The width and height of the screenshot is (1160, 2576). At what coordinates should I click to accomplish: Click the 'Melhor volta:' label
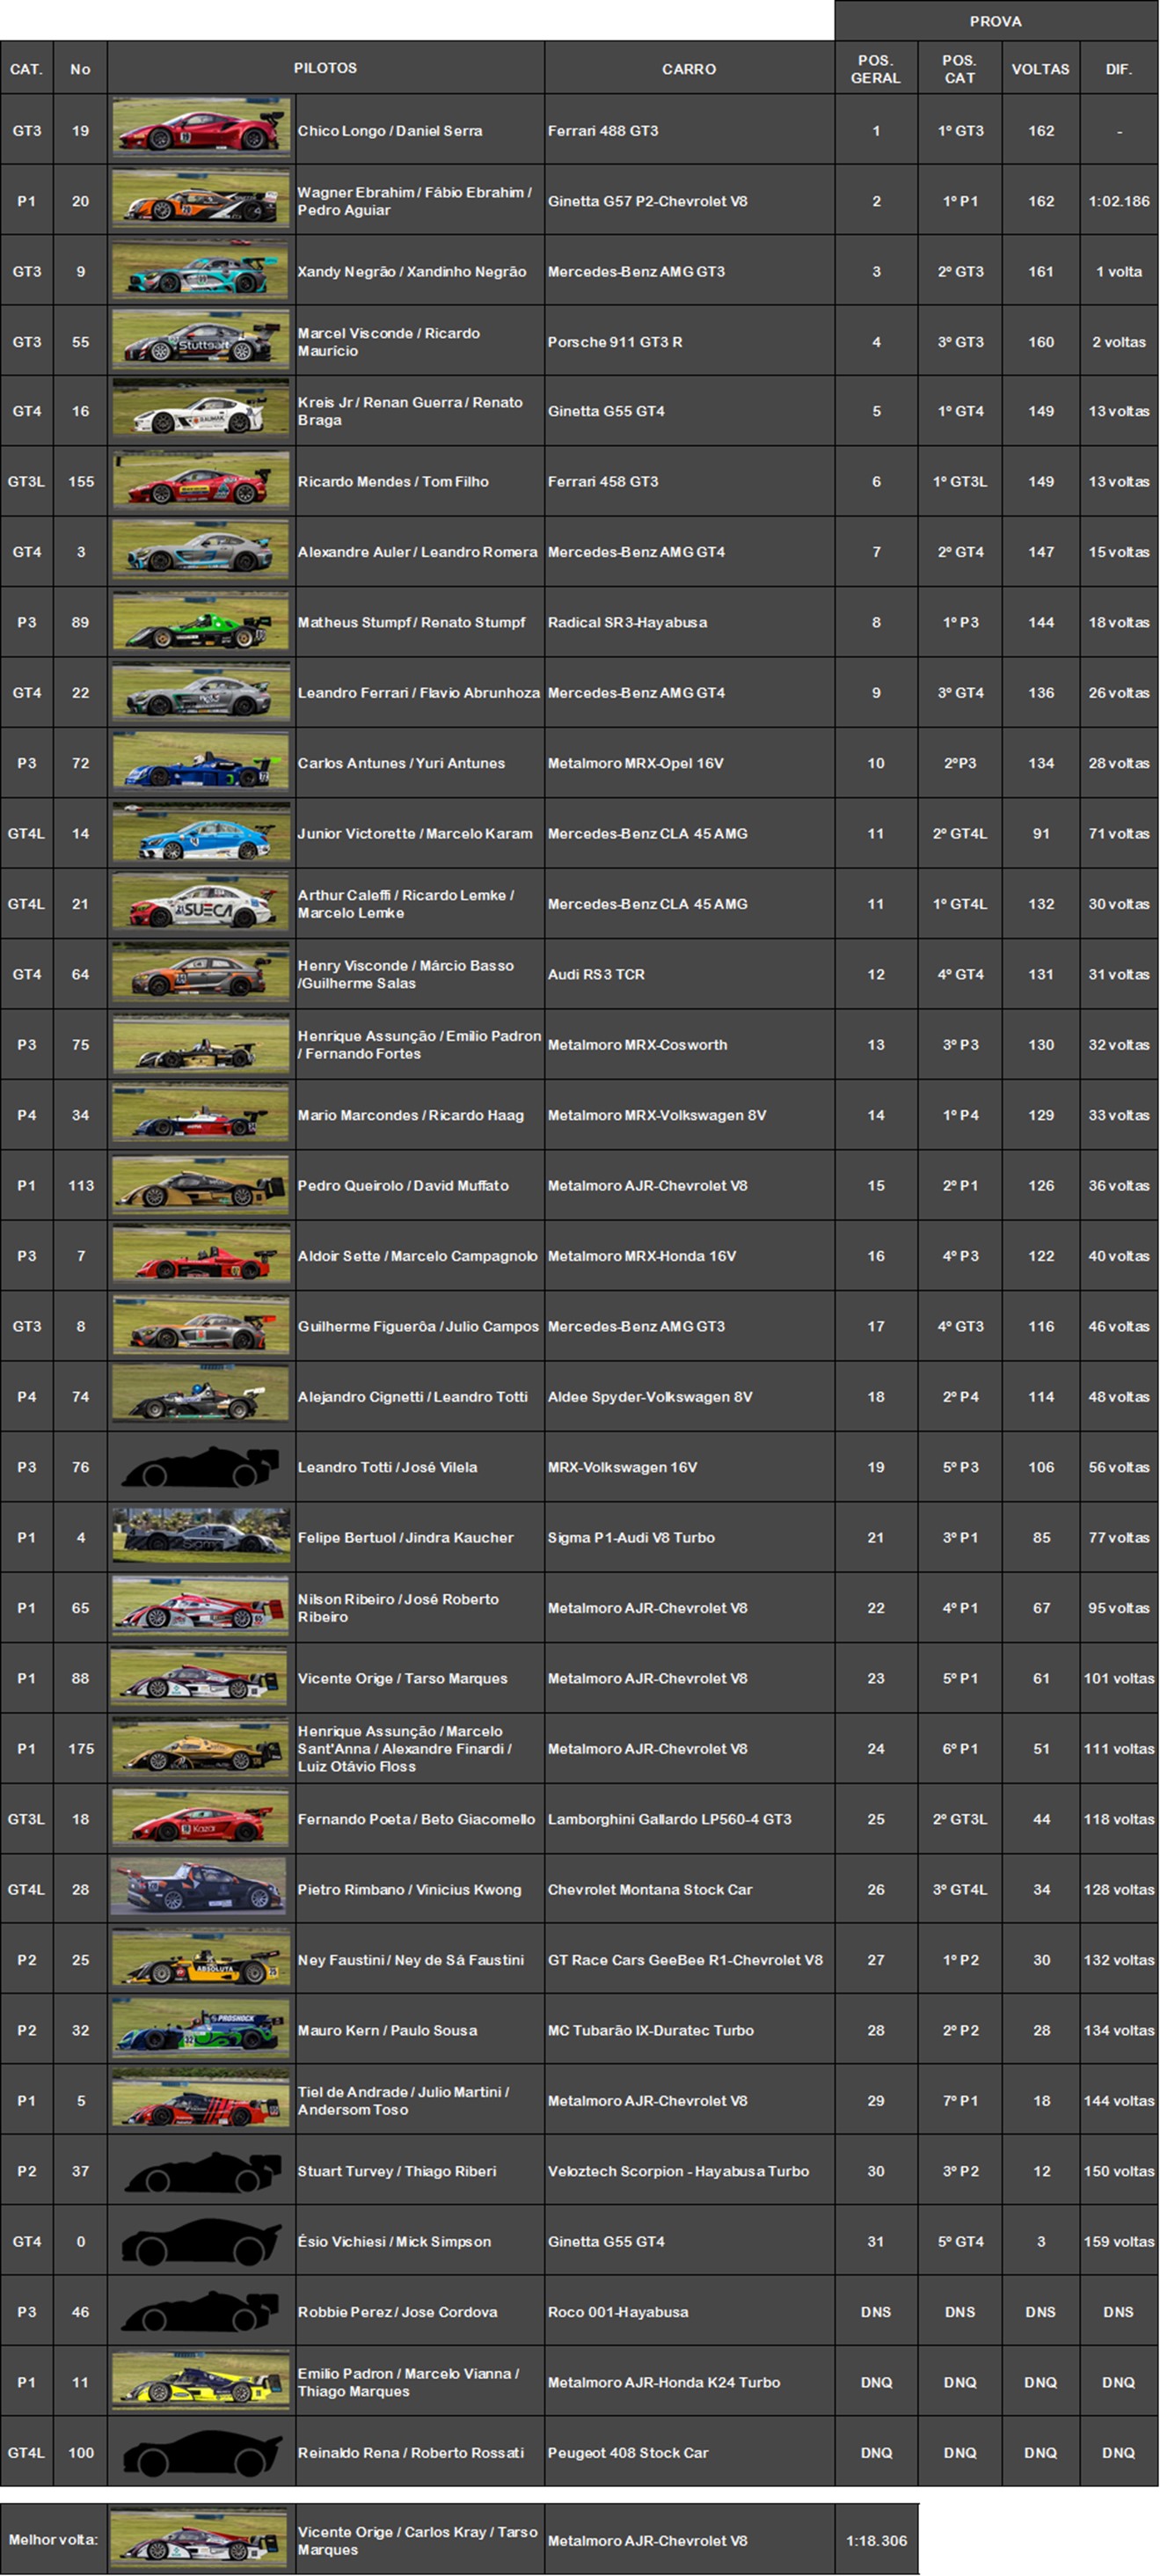53,2539
